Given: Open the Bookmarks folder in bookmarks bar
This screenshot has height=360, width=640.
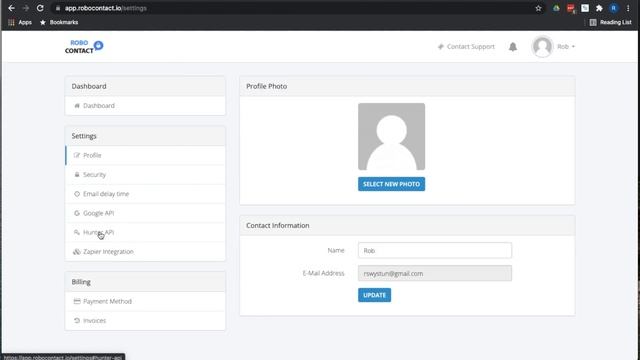Looking at the screenshot, I should [59, 22].
